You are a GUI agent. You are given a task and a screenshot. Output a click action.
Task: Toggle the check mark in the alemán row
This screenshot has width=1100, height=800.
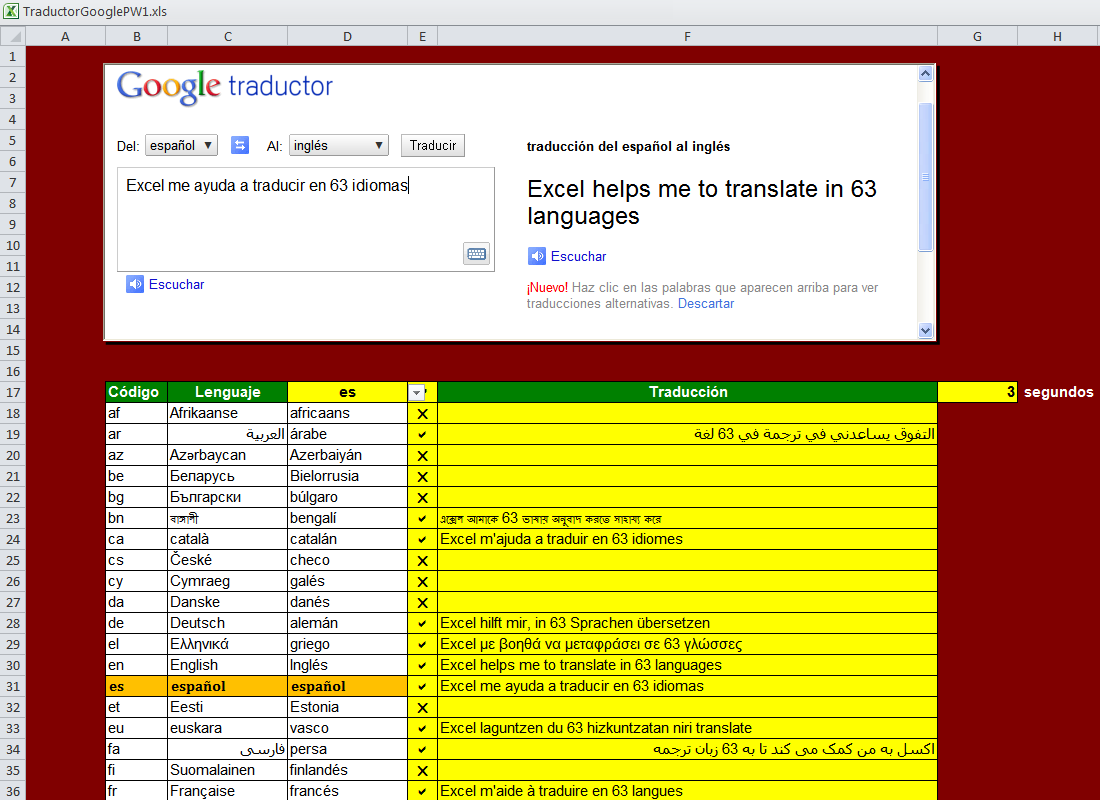(x=422, y=623)
